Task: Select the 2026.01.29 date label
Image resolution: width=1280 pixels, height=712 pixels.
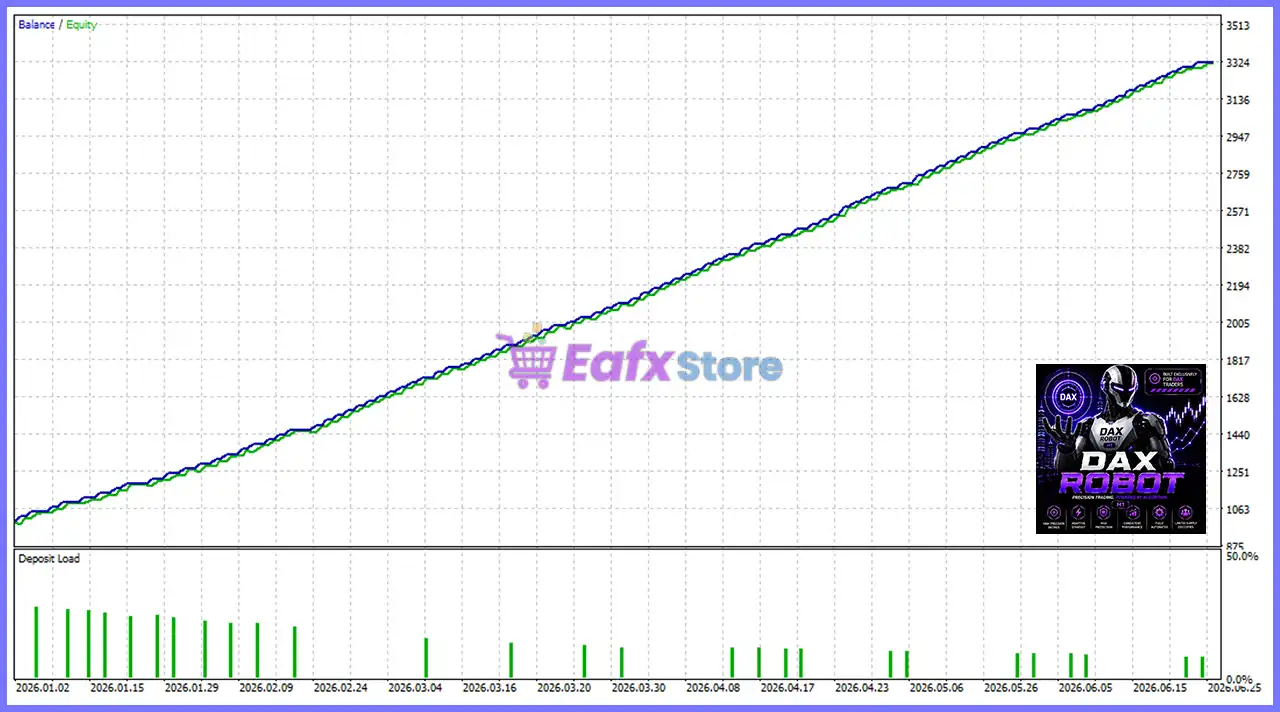Action: tap(192, 689)
